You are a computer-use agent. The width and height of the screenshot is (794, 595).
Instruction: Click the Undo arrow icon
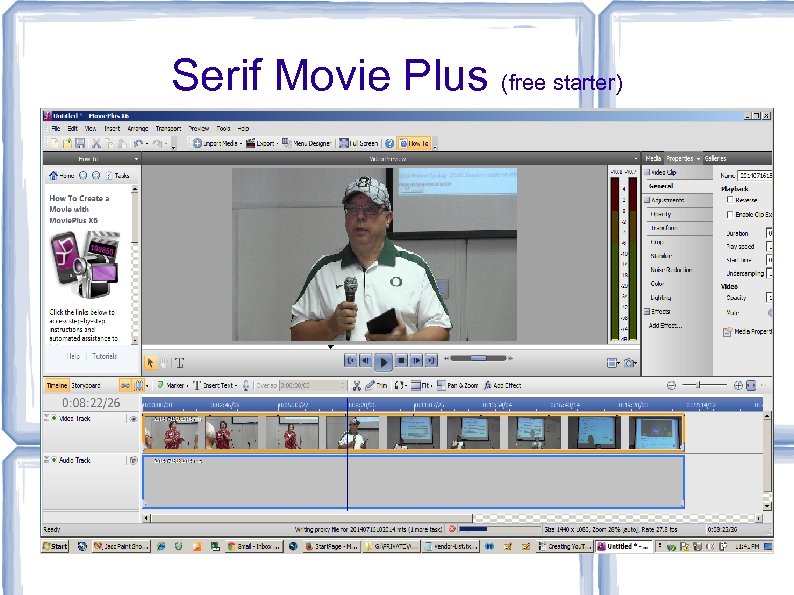[138, 144]
